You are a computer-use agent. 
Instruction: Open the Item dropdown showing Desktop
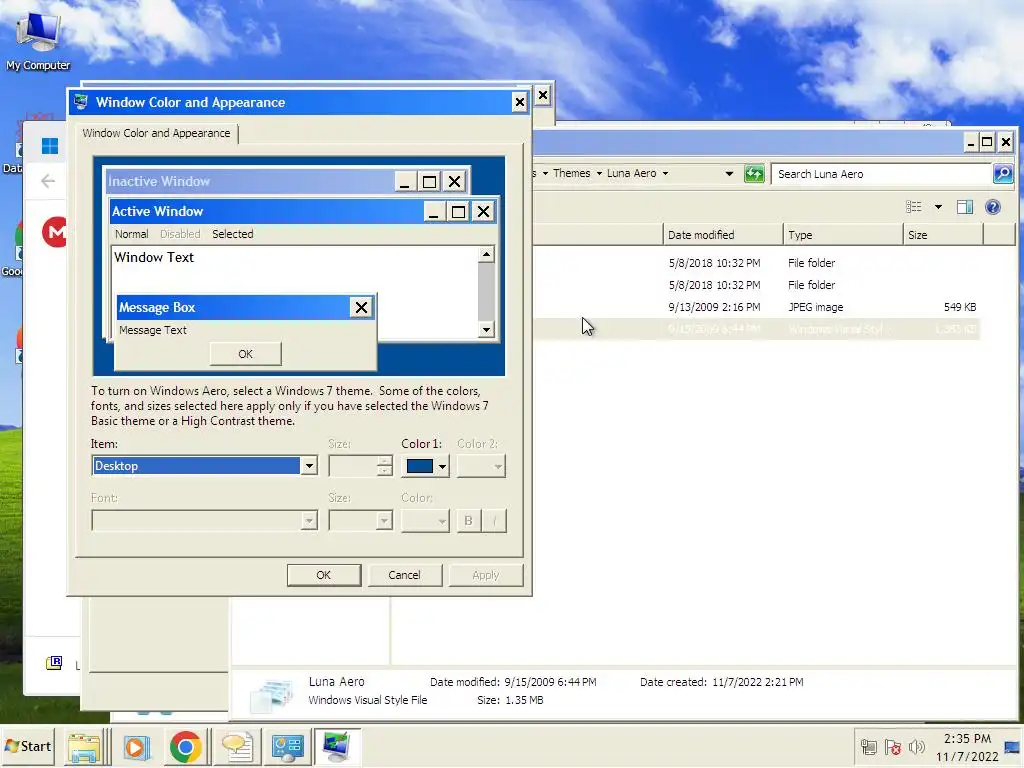(x=309, y=466)
